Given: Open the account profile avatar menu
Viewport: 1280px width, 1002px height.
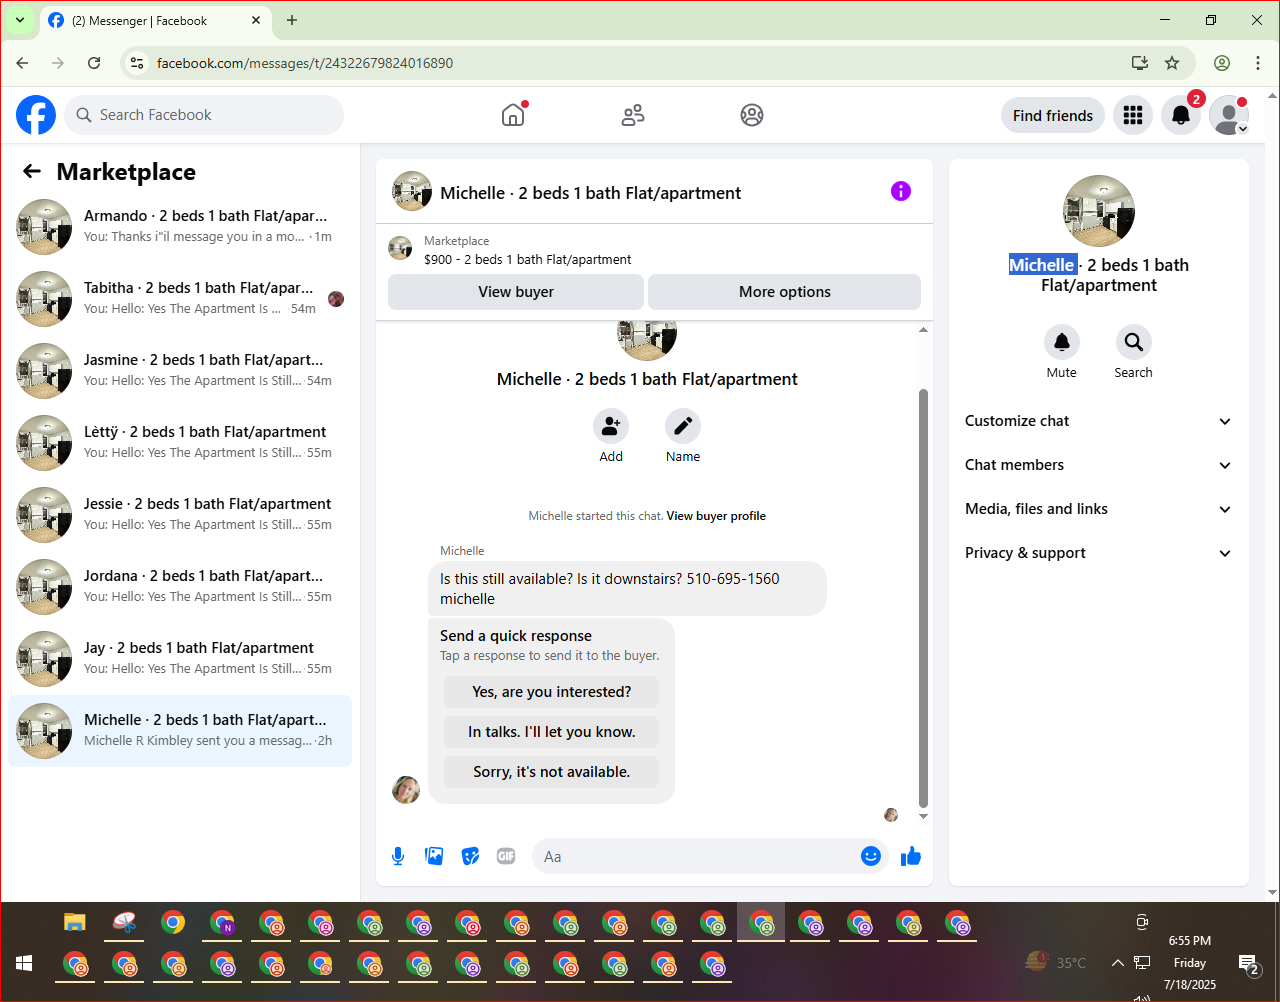Looking at the screenshot, I should [1229, 115].
